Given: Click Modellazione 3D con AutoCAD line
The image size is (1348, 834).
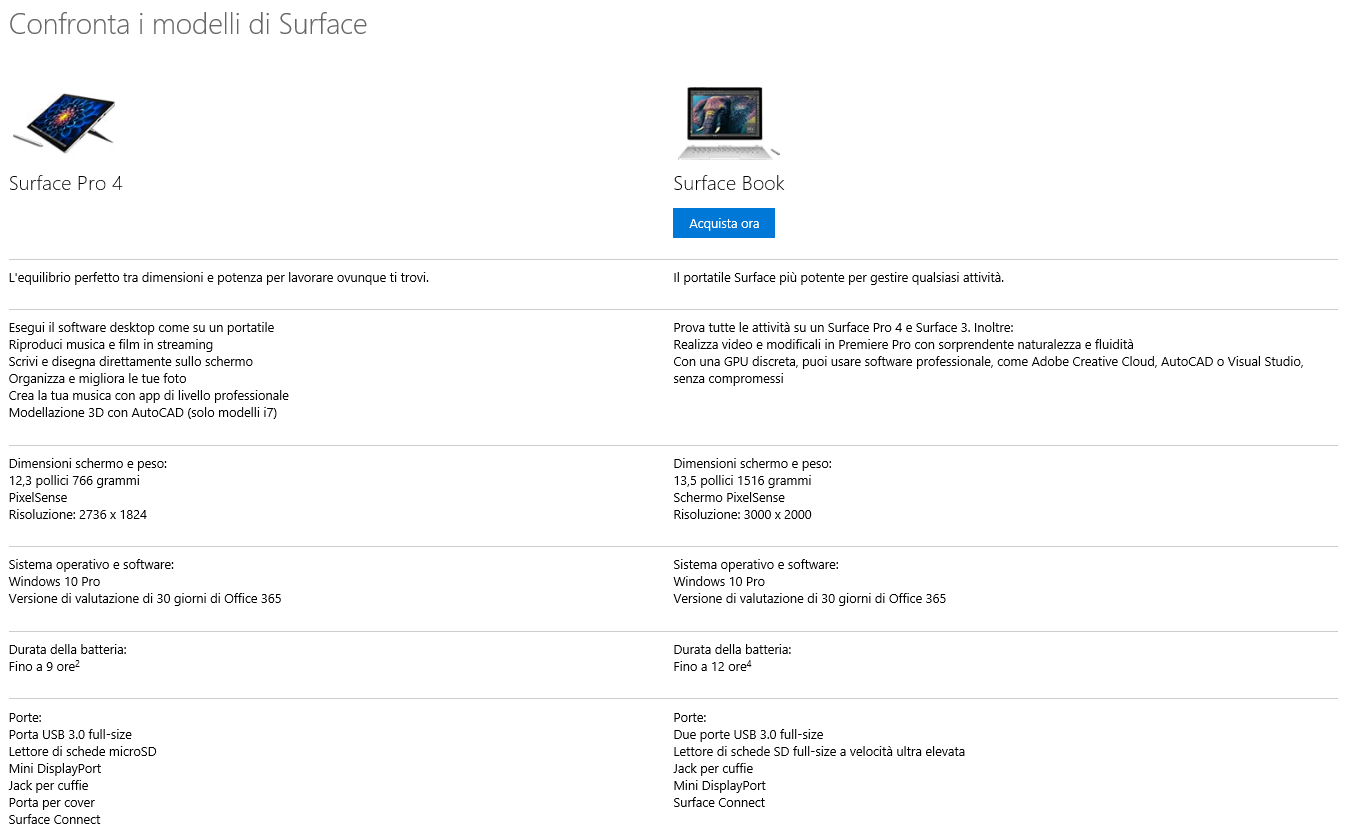Looking at the screenshot, I should click(143, 413).
